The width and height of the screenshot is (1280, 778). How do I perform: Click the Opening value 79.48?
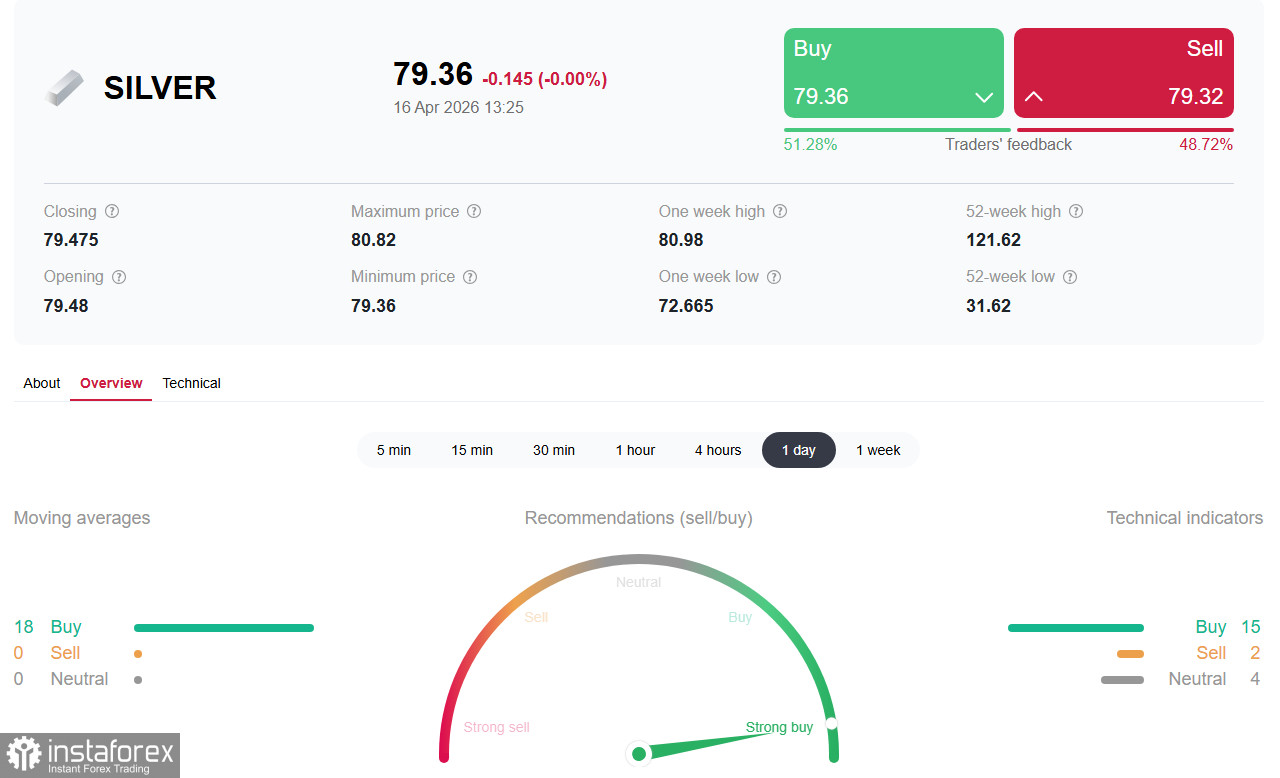[66, 306]
